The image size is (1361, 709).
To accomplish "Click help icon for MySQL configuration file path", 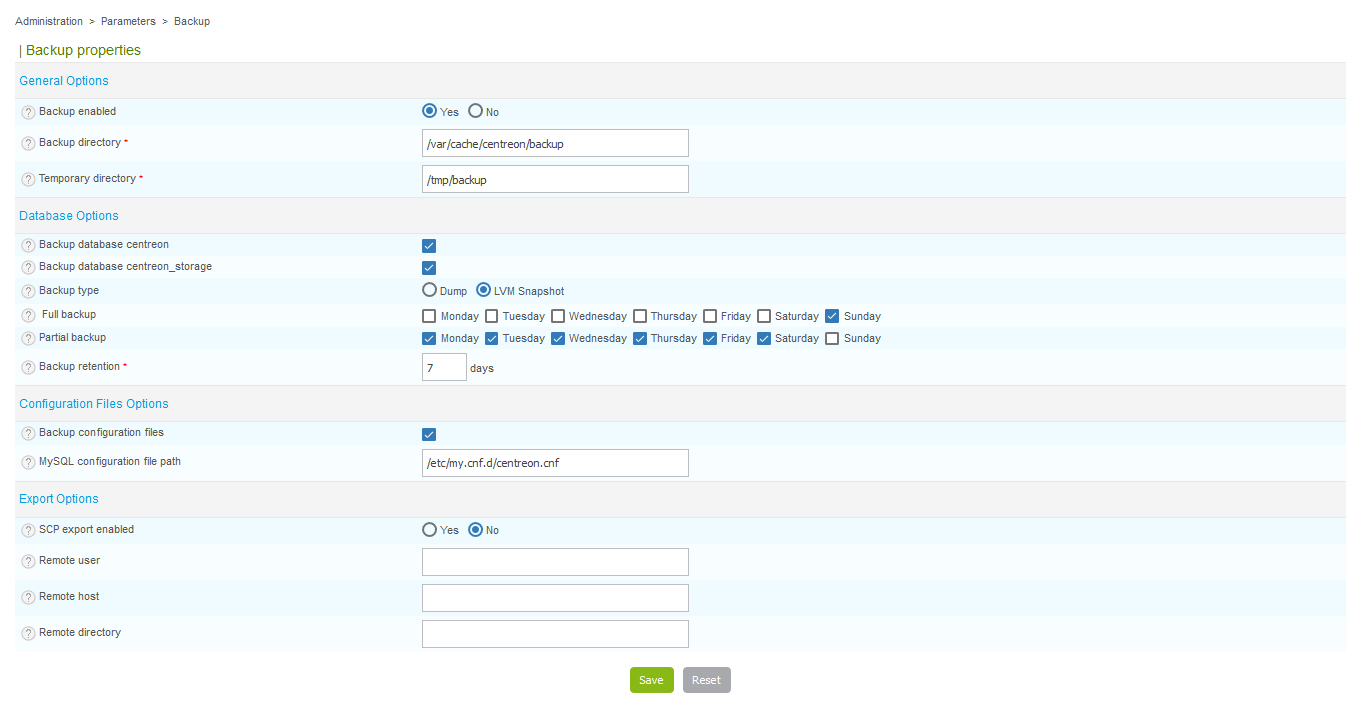I will click(28, 463).
